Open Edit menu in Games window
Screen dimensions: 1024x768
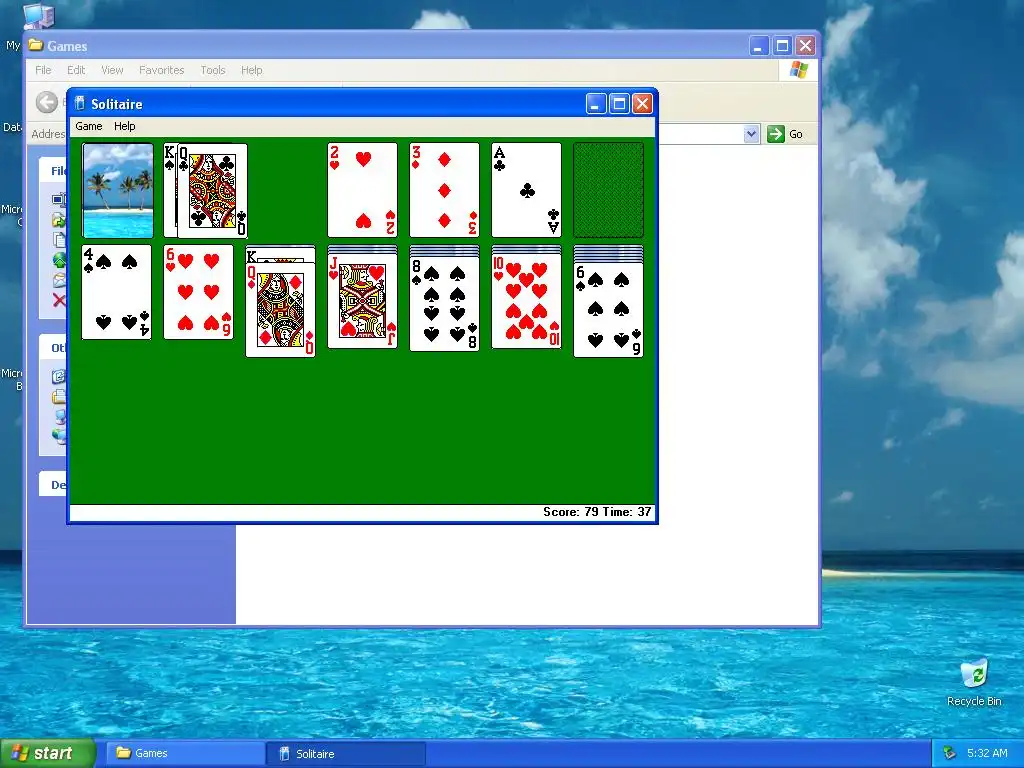coord(76,70)
